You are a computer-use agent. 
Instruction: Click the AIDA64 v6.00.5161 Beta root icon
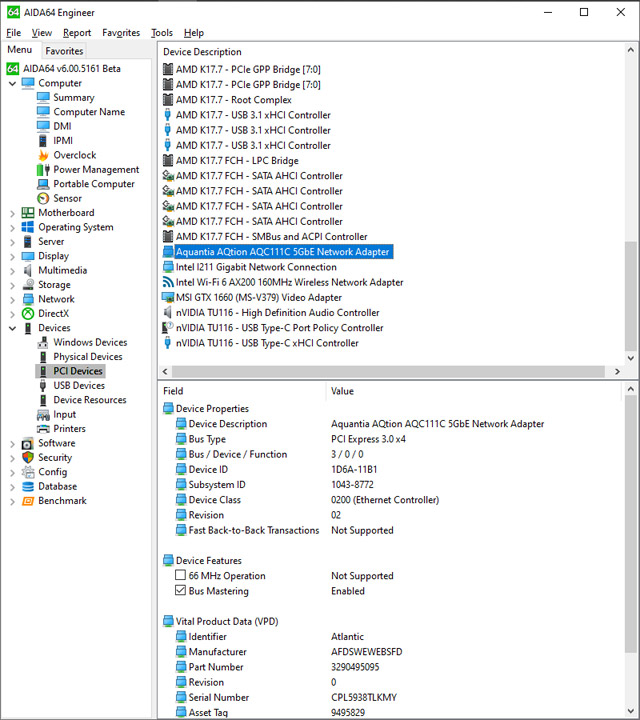pos(12,69)
